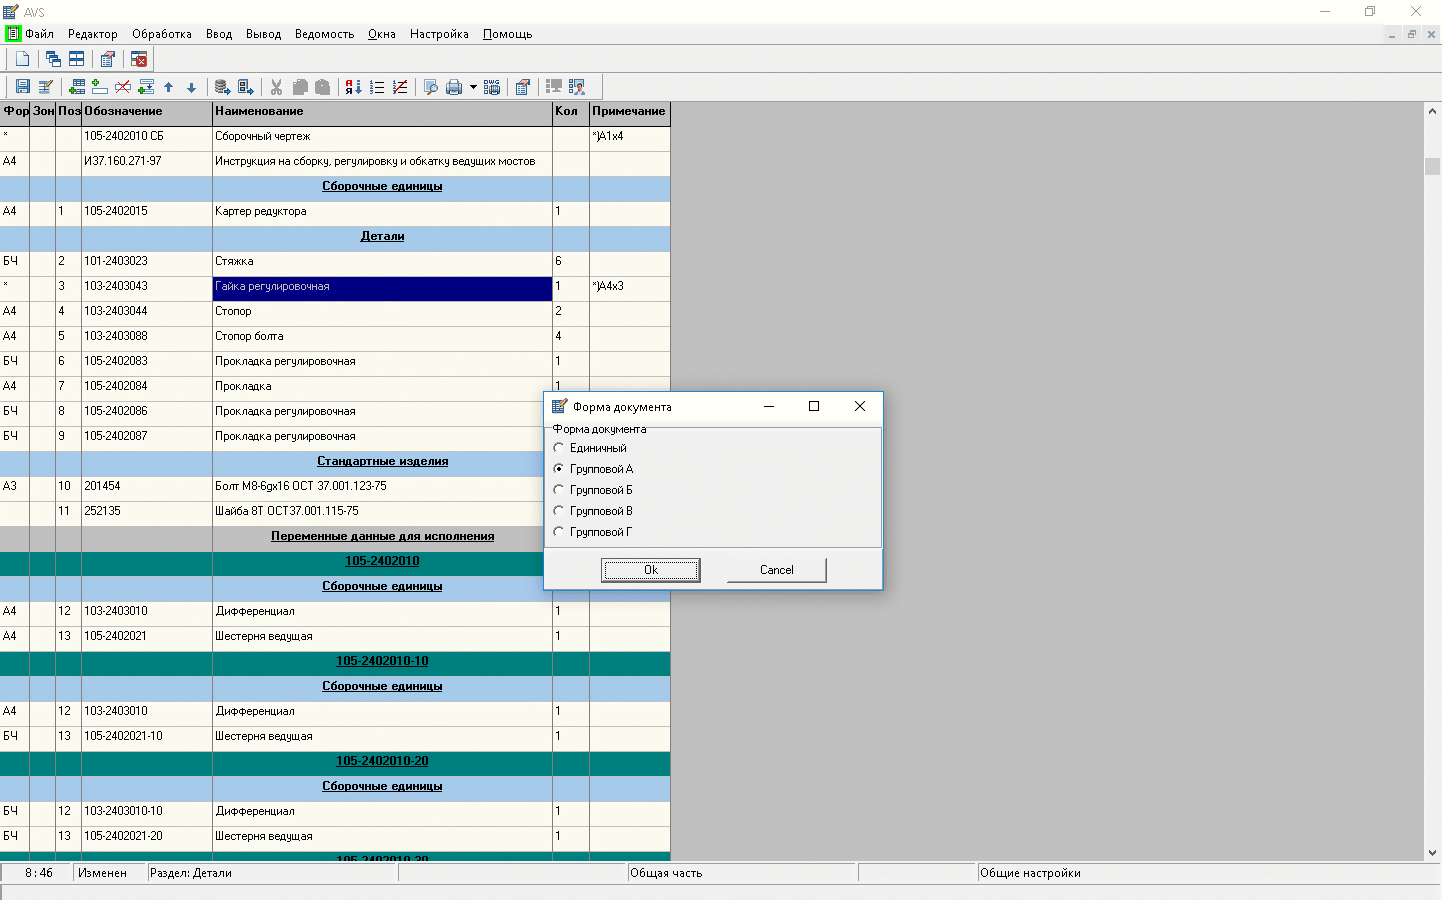Move row up with blue up arrow
Image resolution: width=1442 pixels, height=900 pixels.
click(168, 87)
